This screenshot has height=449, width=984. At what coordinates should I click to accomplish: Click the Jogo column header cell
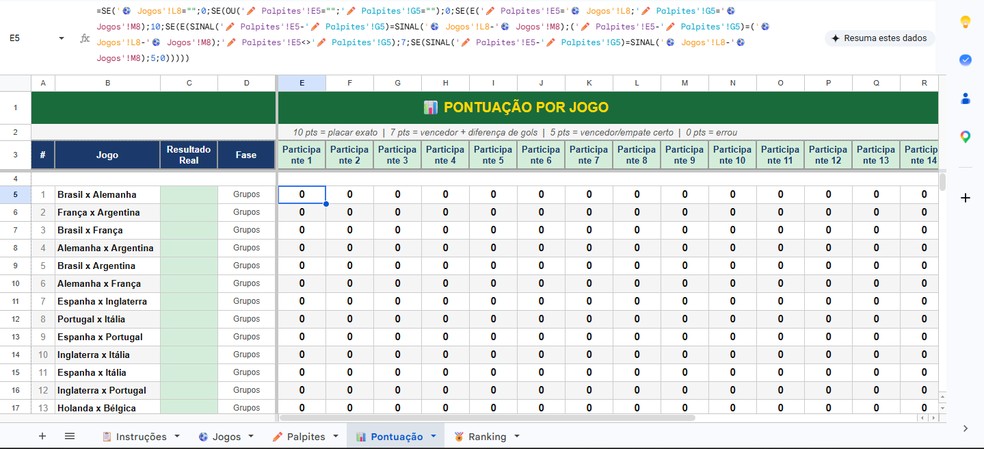[x=107, y=154]
